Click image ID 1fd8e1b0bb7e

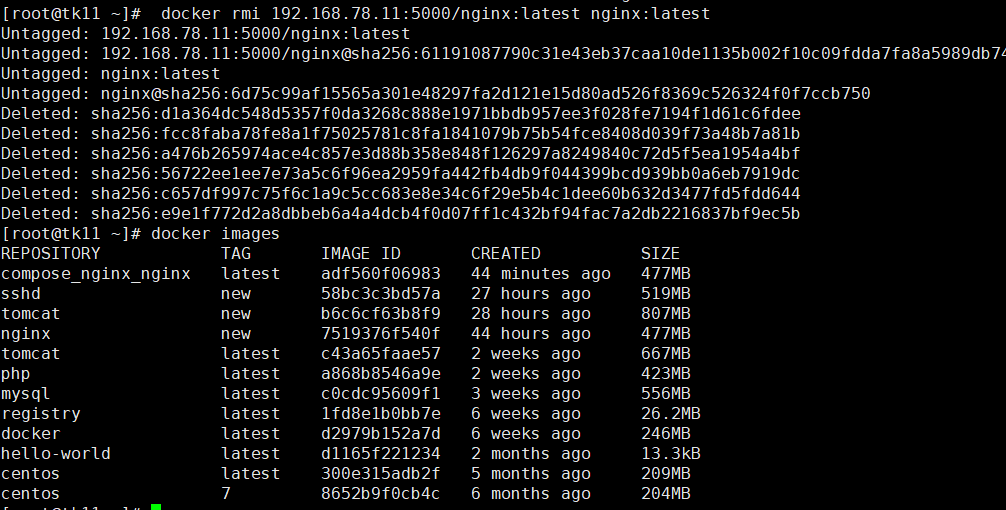tap(381, 414)
